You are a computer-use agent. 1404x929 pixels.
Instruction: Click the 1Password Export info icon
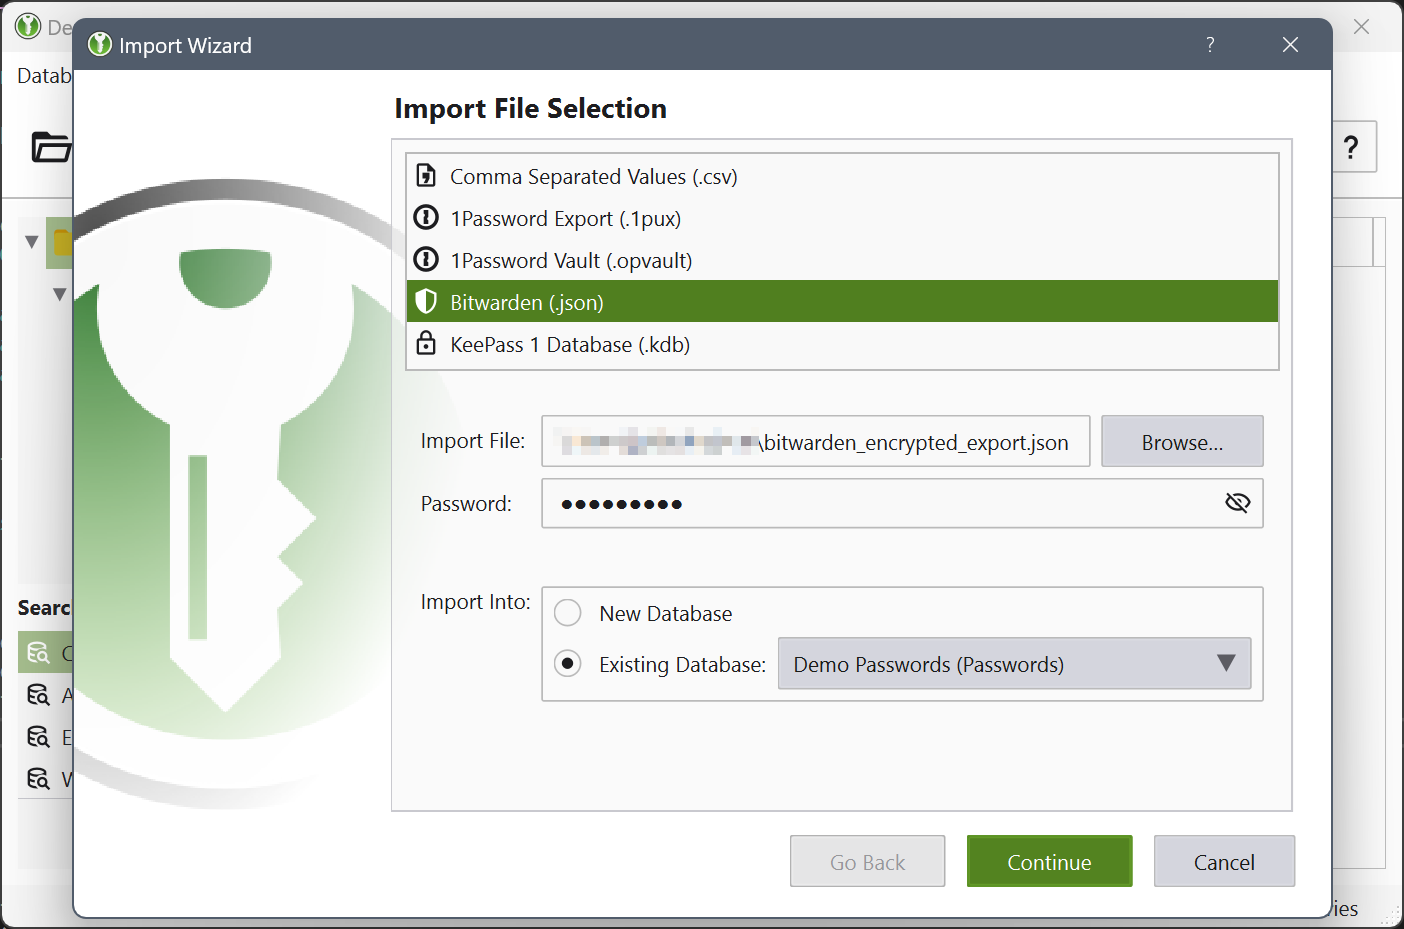426,217
